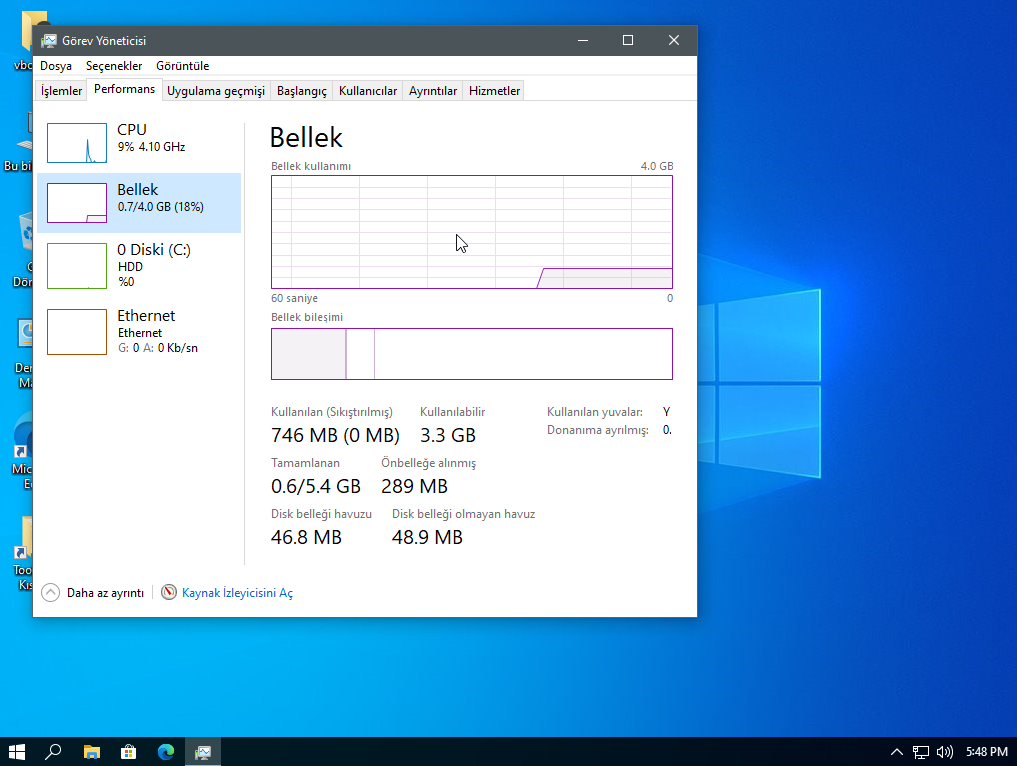Click the Task Manager title bar icon

(49, 41)
